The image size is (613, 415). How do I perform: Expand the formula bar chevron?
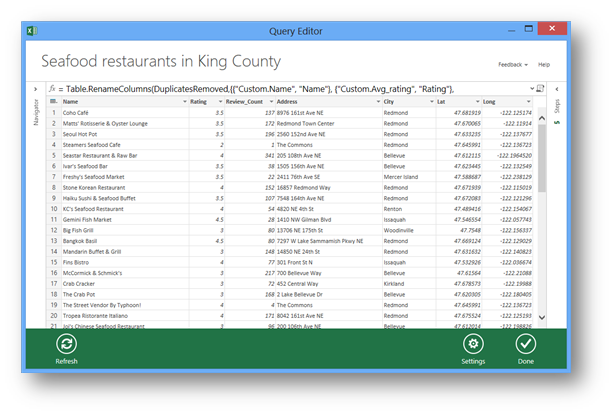click(x=532, y=89)
